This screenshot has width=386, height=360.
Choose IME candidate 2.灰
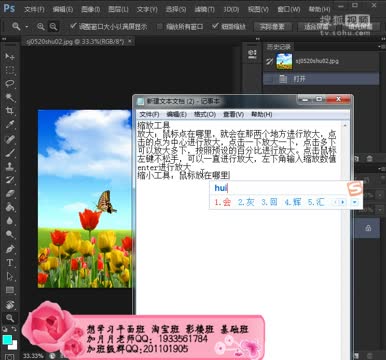click(x=246, y=202)
